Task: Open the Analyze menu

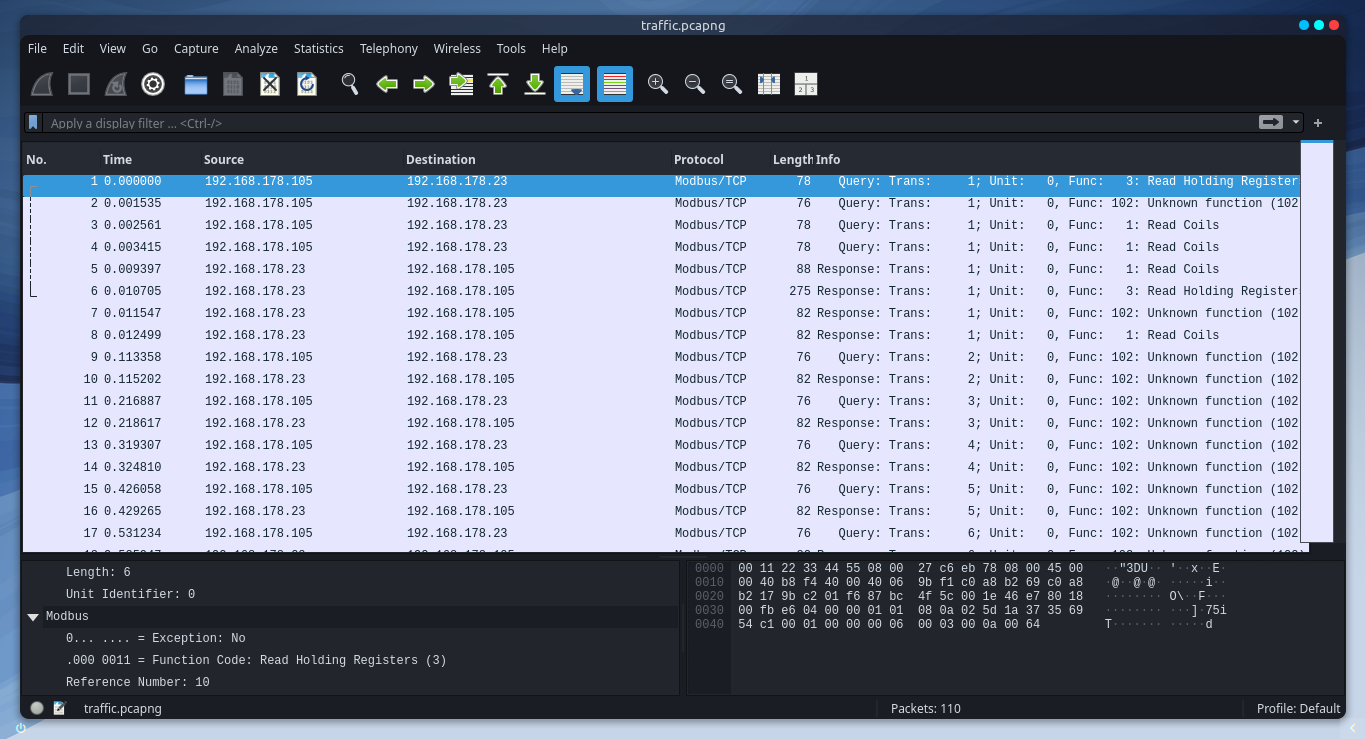Action: pyautogui.click(x=256, y=48)
